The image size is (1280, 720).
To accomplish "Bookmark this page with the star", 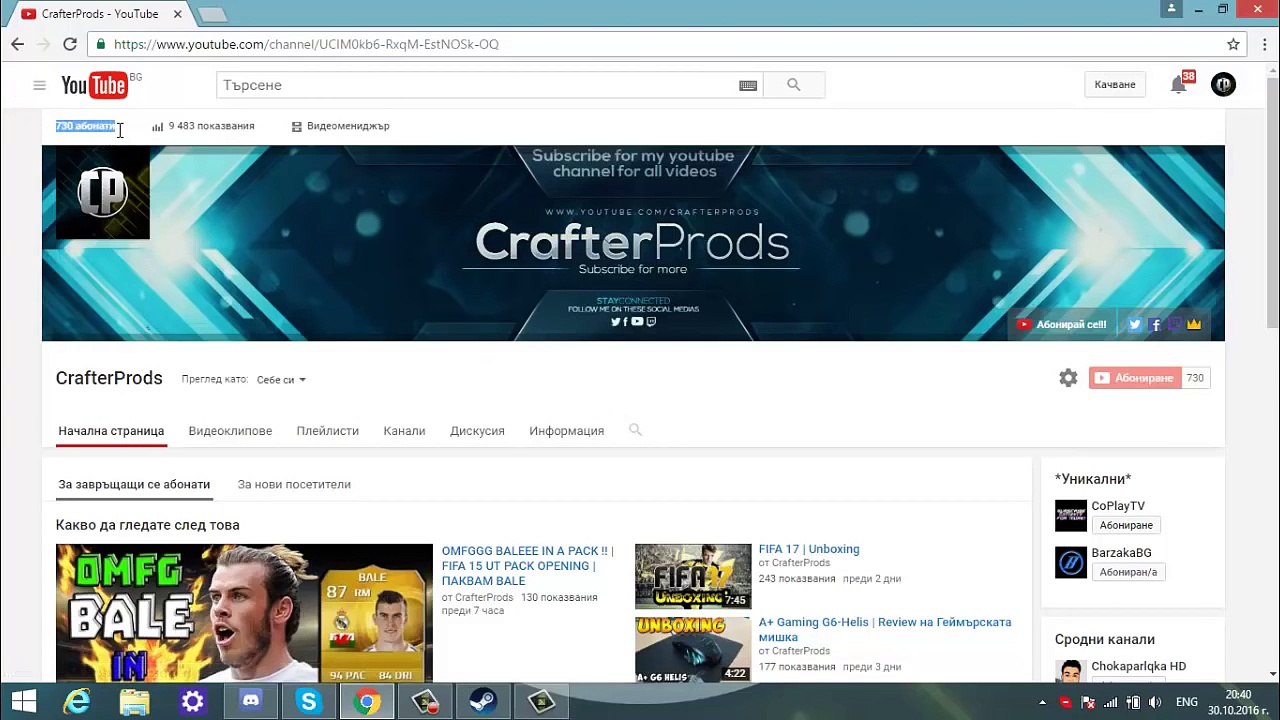I will click(x=1233, y=44).
